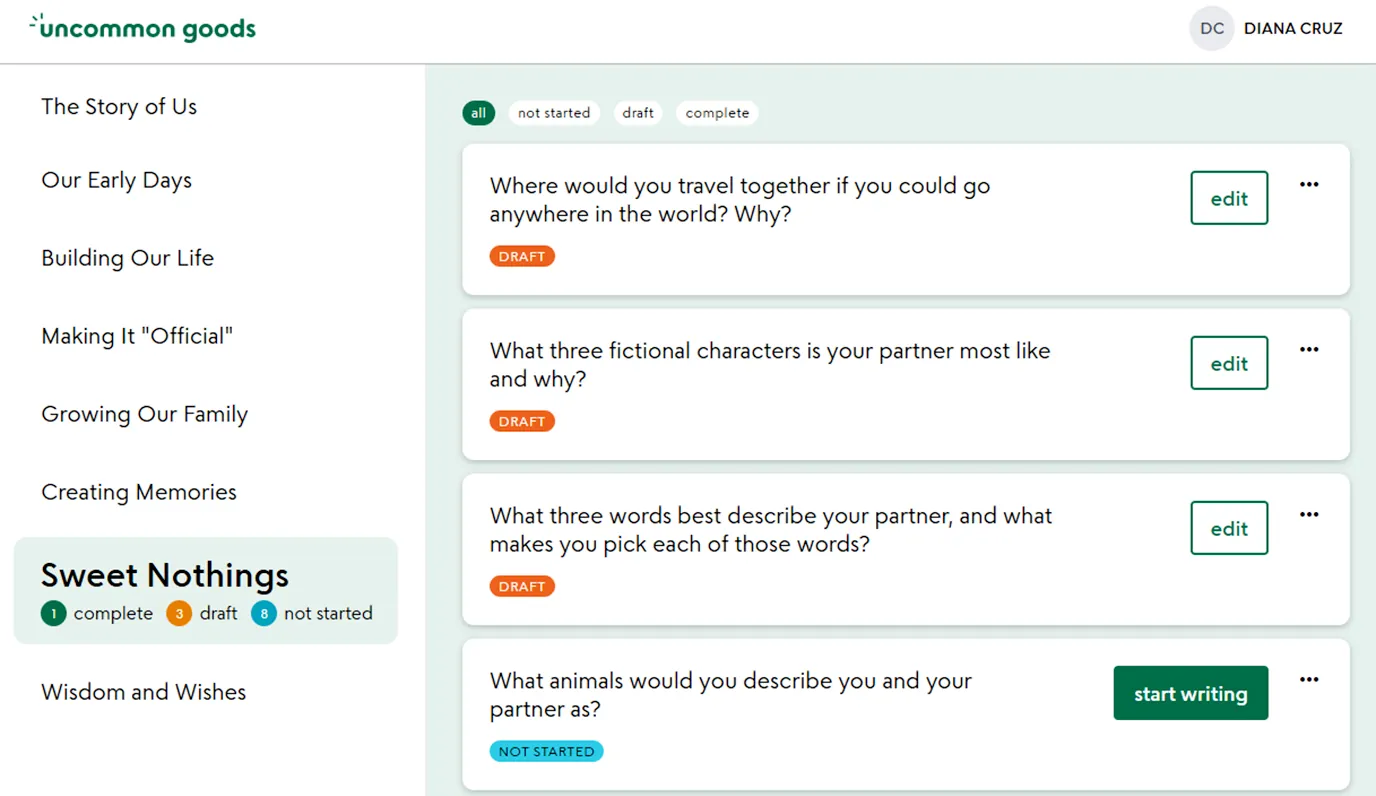Enable the 'complete' filter

[716, 112]
